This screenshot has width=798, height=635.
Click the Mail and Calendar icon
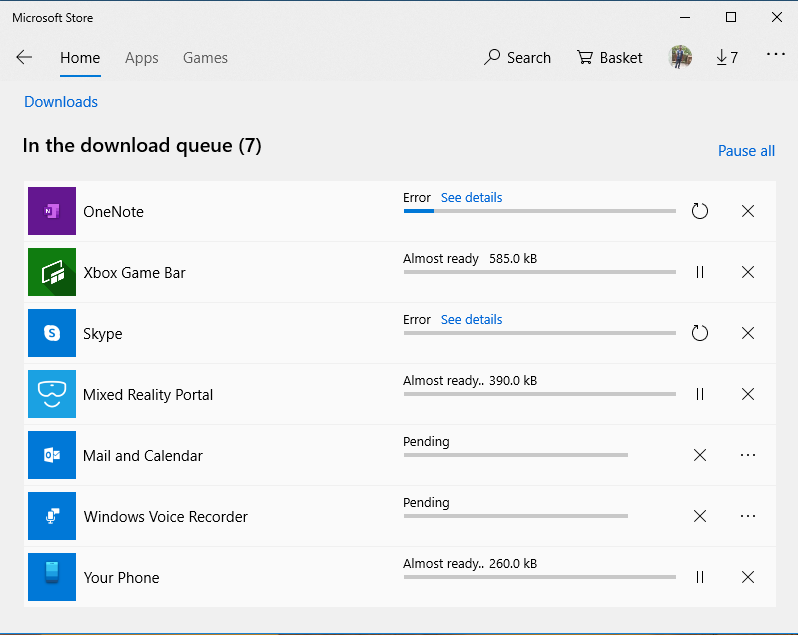click(52, 455)
